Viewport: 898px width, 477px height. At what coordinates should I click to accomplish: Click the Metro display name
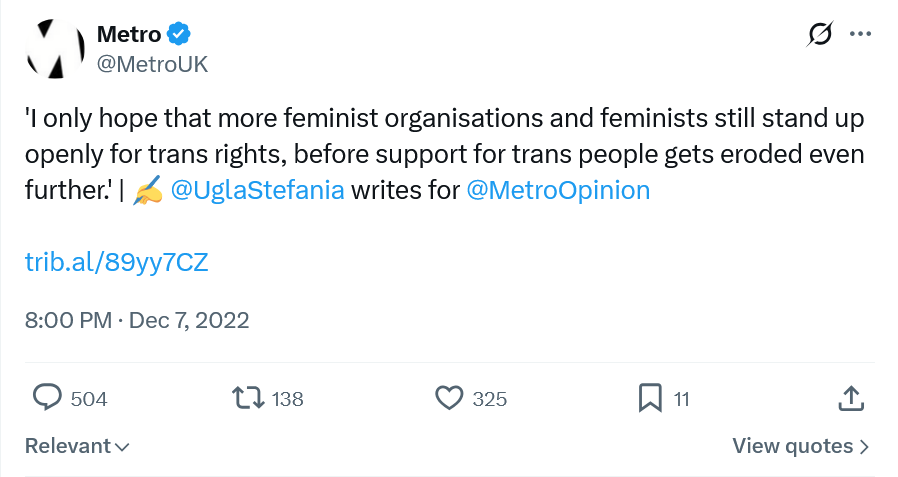(128, 34)
